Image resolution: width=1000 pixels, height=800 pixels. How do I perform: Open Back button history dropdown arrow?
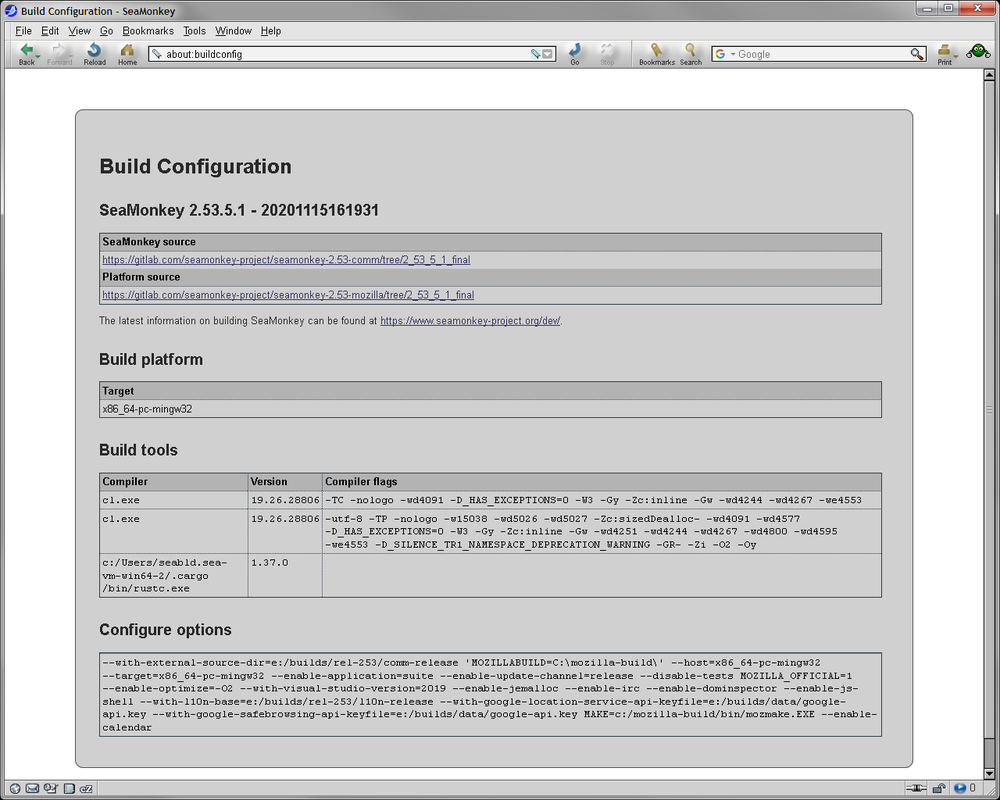38,56
